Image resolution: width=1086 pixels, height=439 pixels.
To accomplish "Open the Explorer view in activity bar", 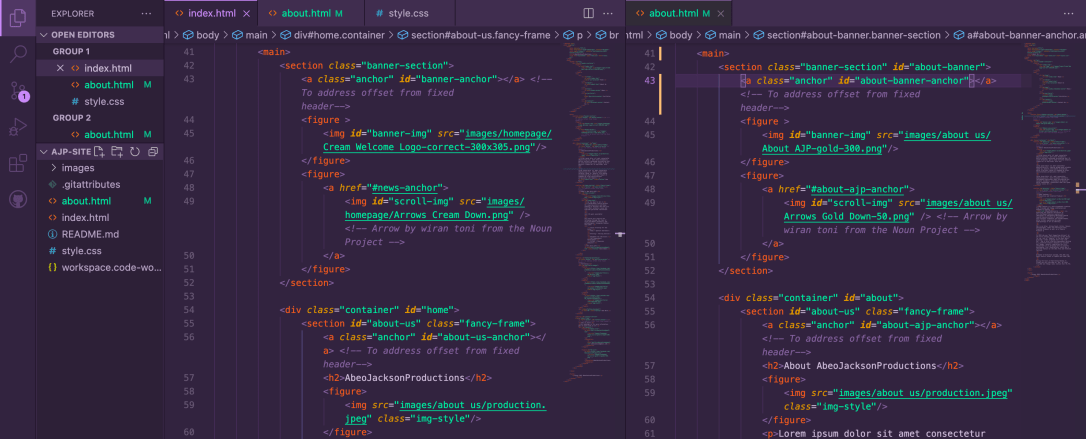I will (x=18, y=17).
